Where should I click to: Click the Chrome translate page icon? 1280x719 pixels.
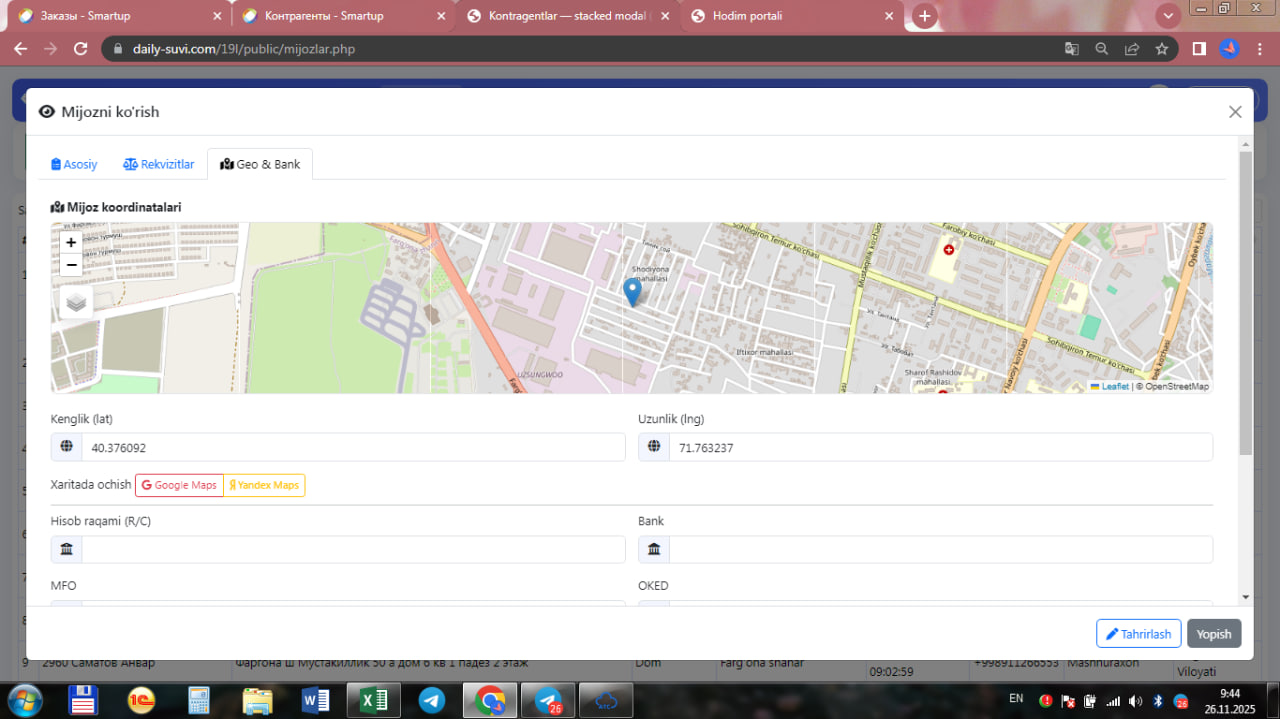pyautogui.click(x=1071, y=48)
